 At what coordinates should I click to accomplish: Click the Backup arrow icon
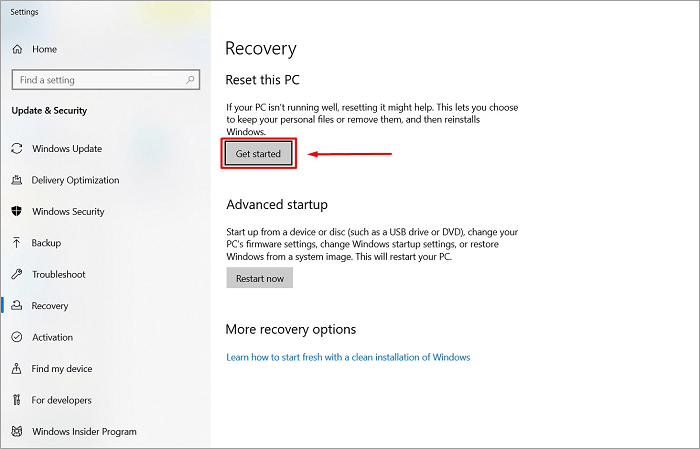click(17, 243)
